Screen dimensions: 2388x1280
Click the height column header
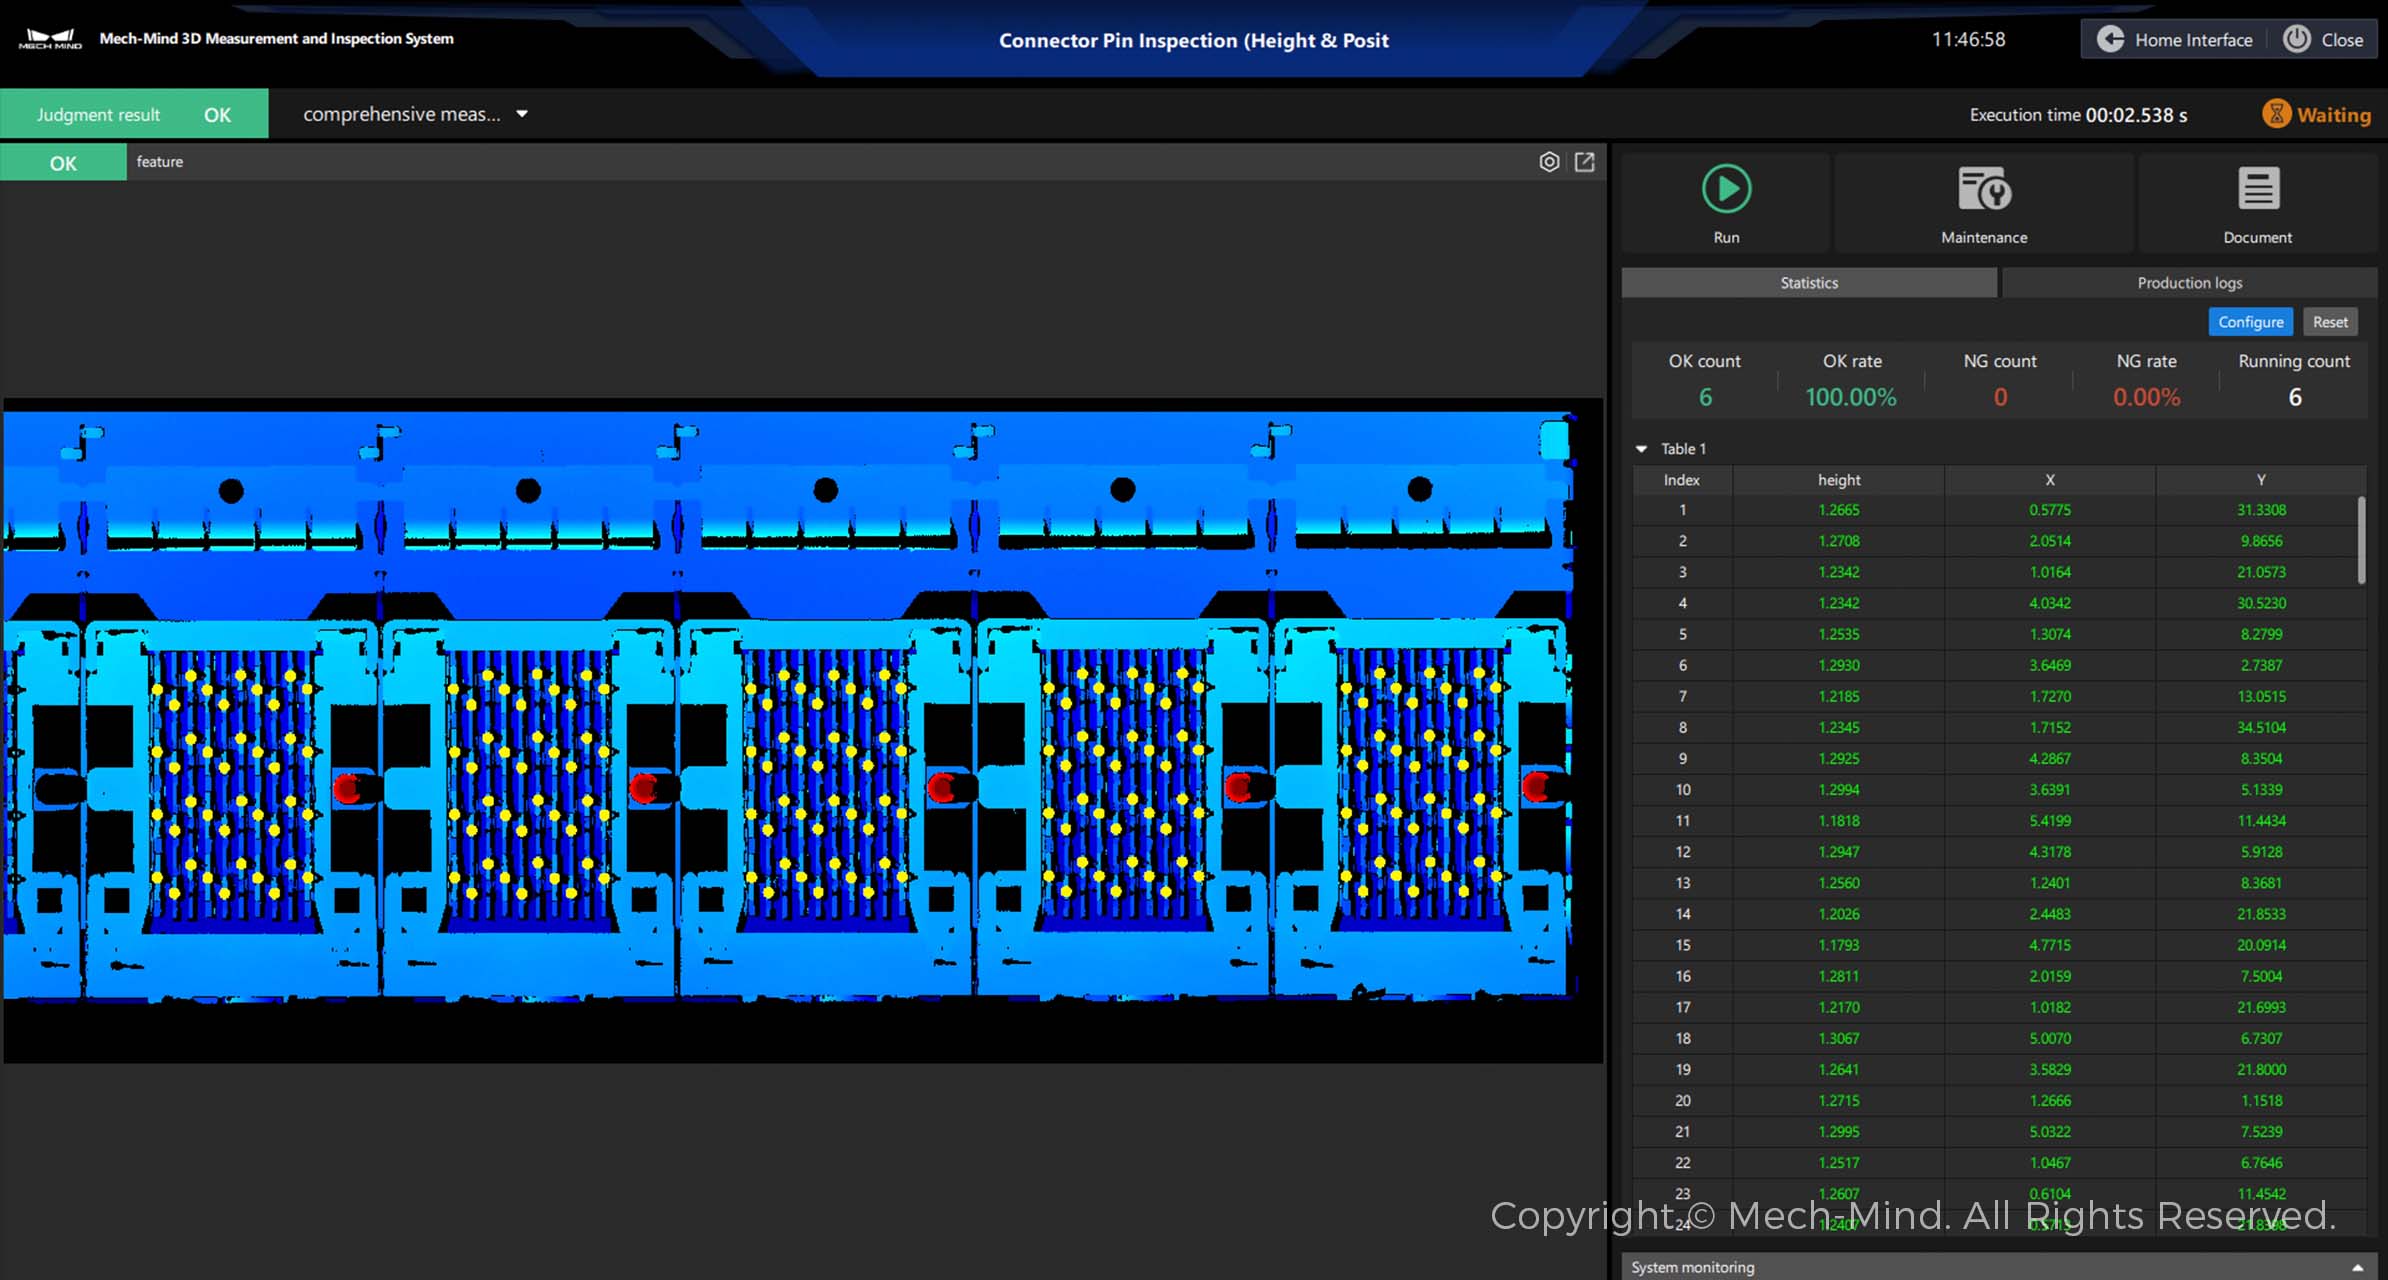1839,480
